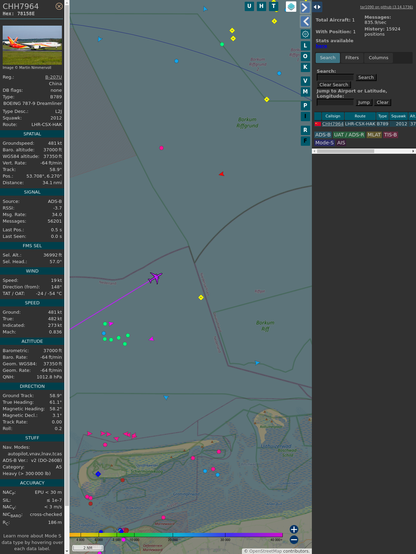Click the altitude color scale bar
The height and width of the screenshot is (554, 416).
coord(176,535)
